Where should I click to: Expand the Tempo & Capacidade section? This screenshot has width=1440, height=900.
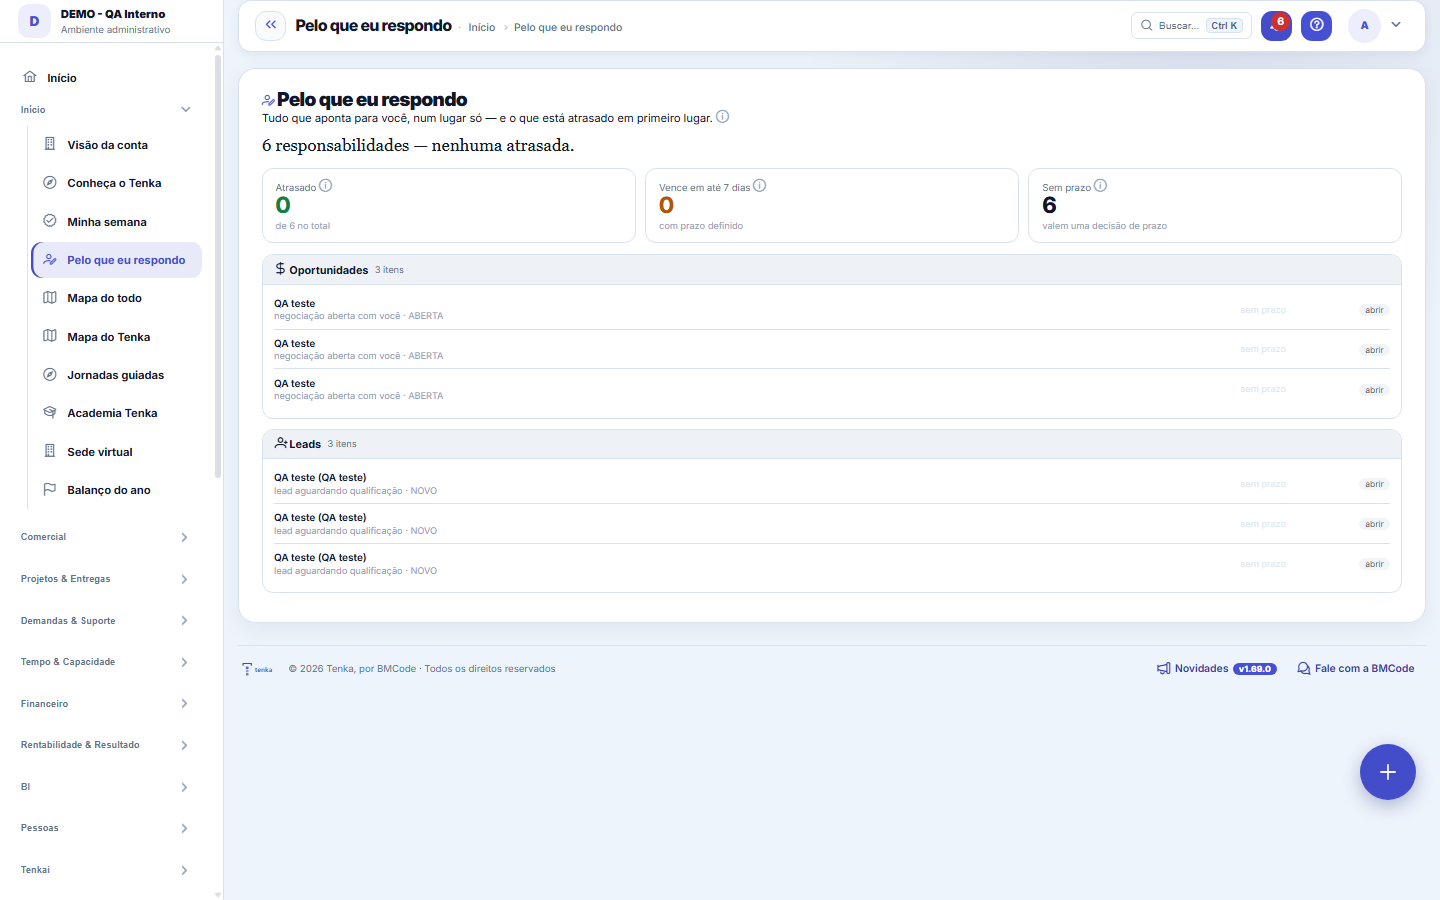pos(105,662)
